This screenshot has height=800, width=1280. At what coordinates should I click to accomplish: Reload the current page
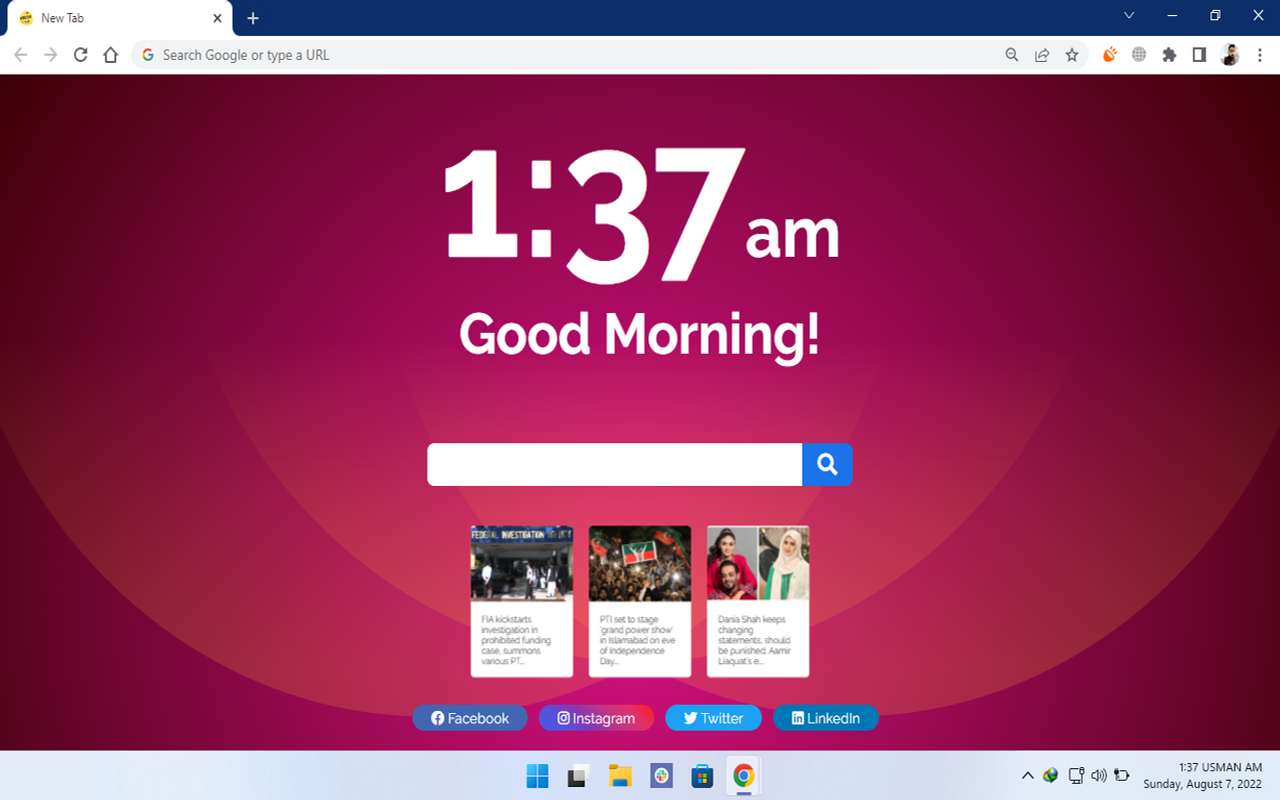click(x=81, y=55)
